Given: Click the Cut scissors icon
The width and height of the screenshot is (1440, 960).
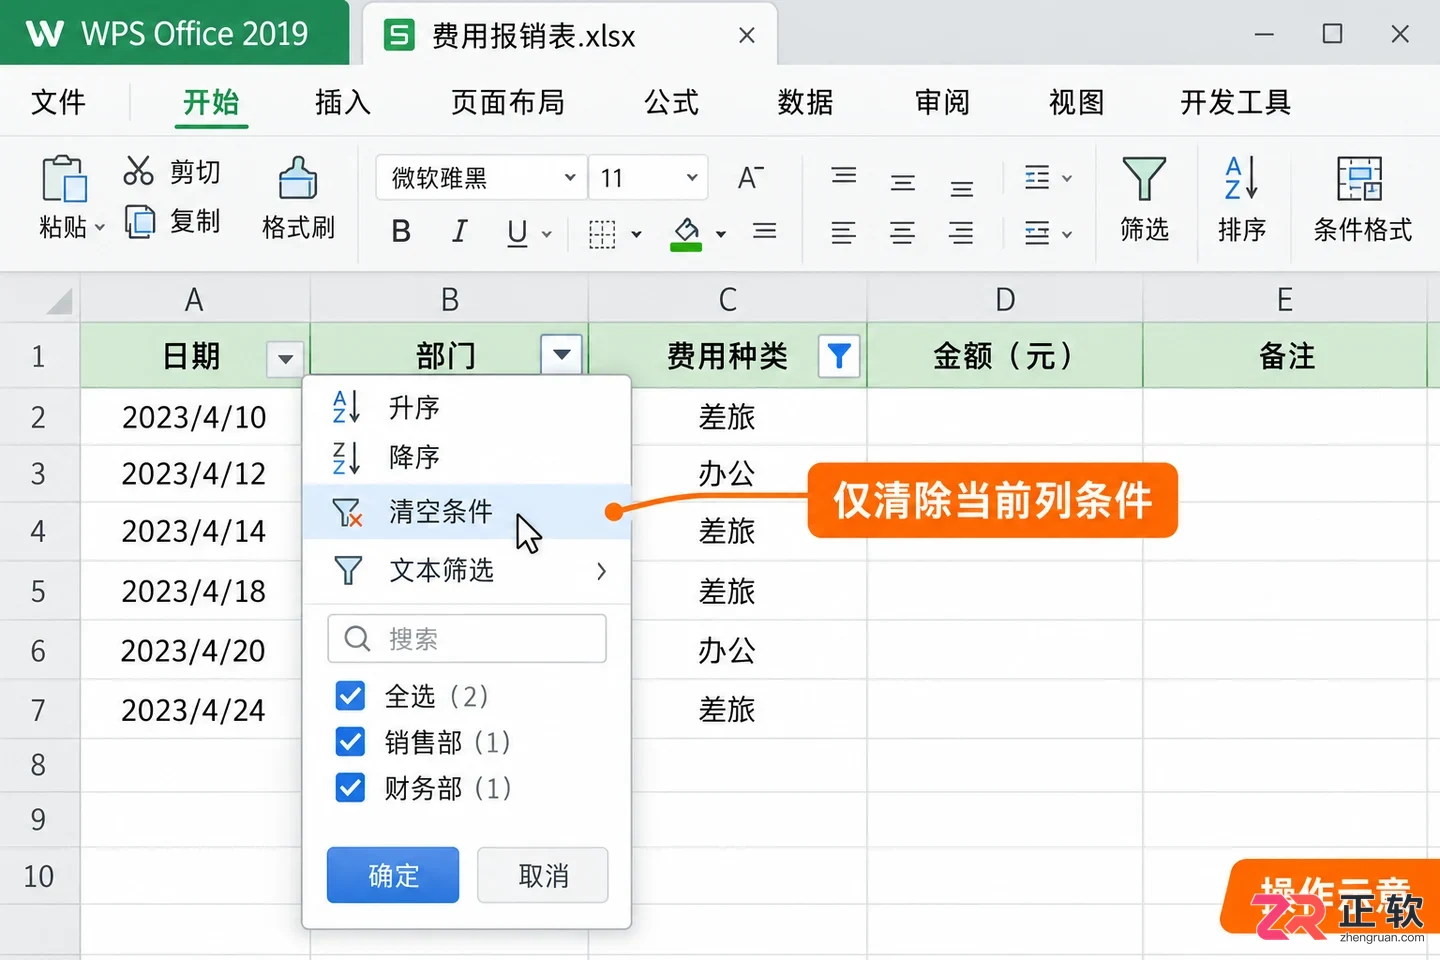Looking at the screenshot, I should [x=138, y=170].
